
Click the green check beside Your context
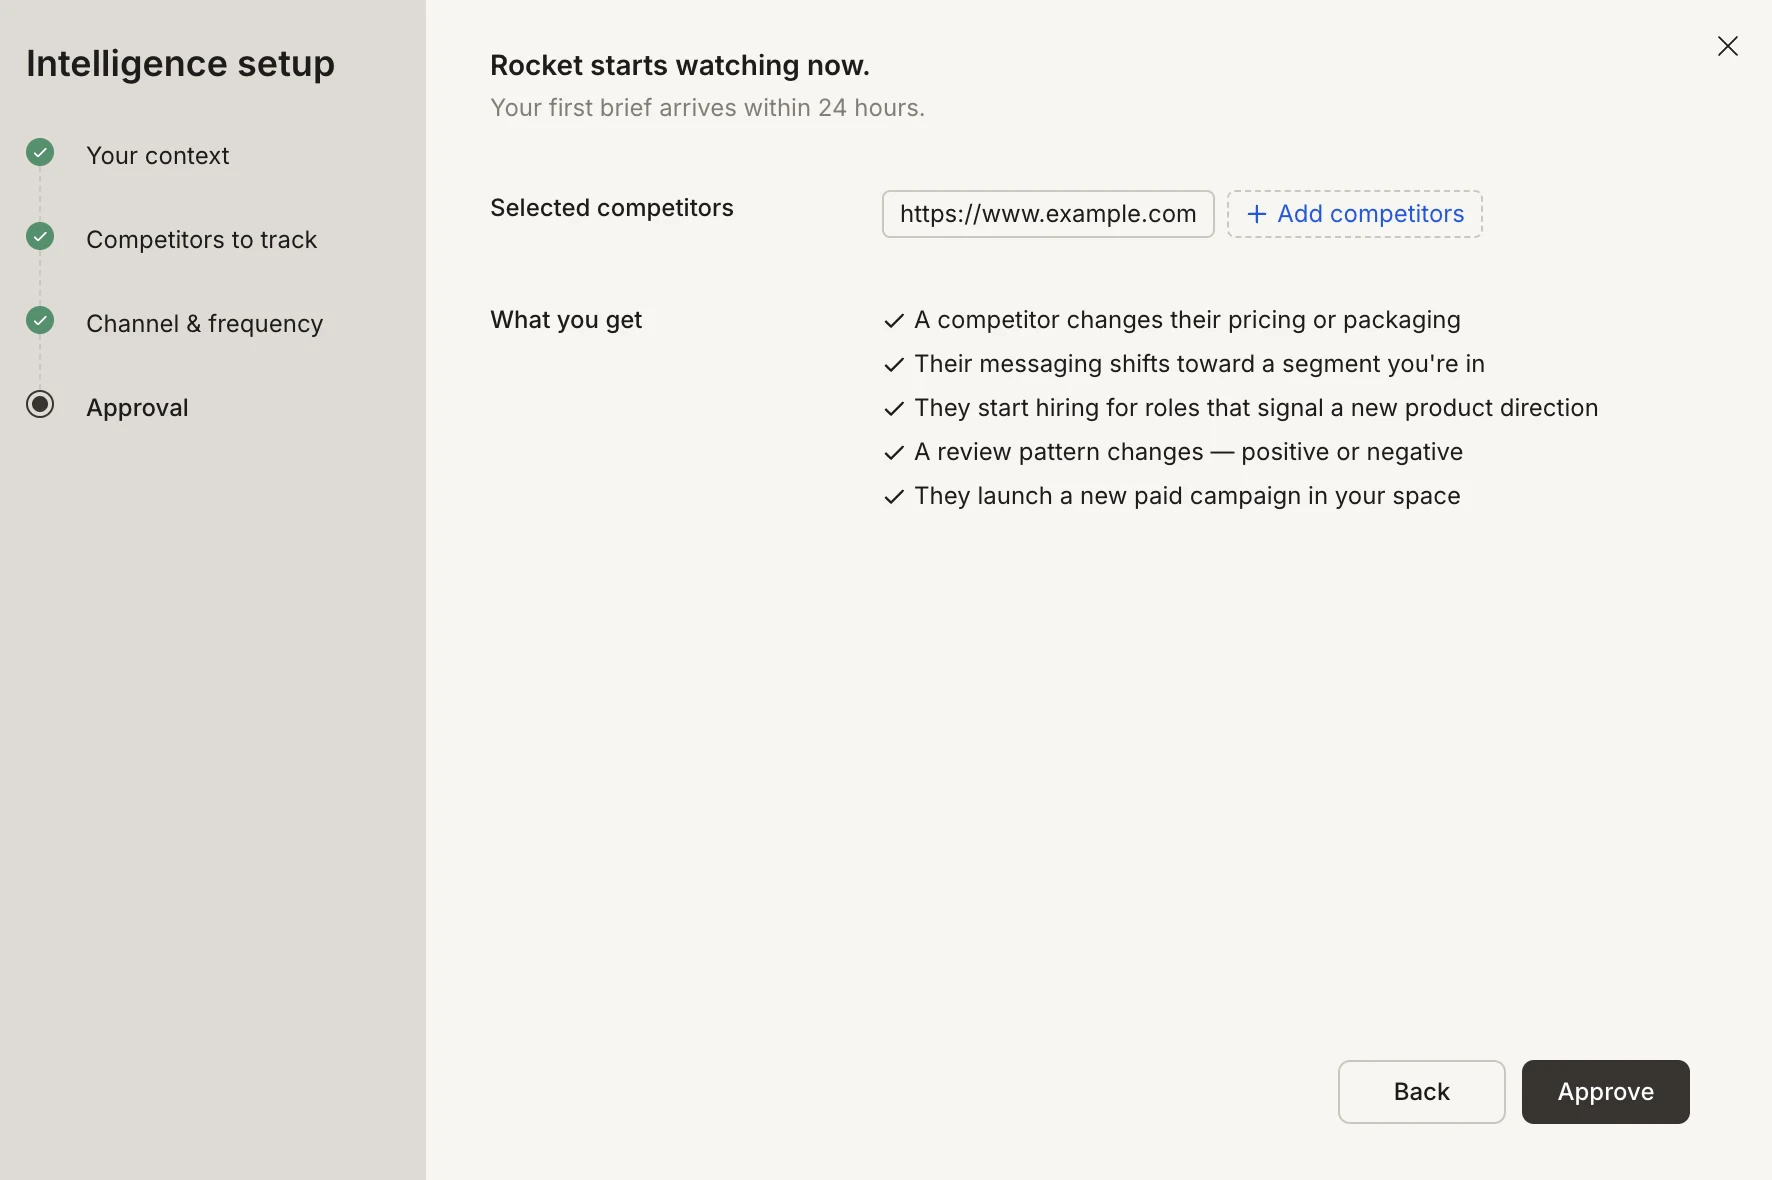click(40, 152)
